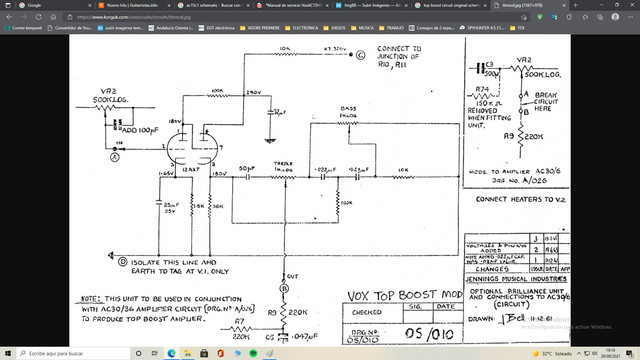The height and width of the screenshot is (360, 640).
Task: Open Microsoft Store from taskbar
Action: point(204,353)
